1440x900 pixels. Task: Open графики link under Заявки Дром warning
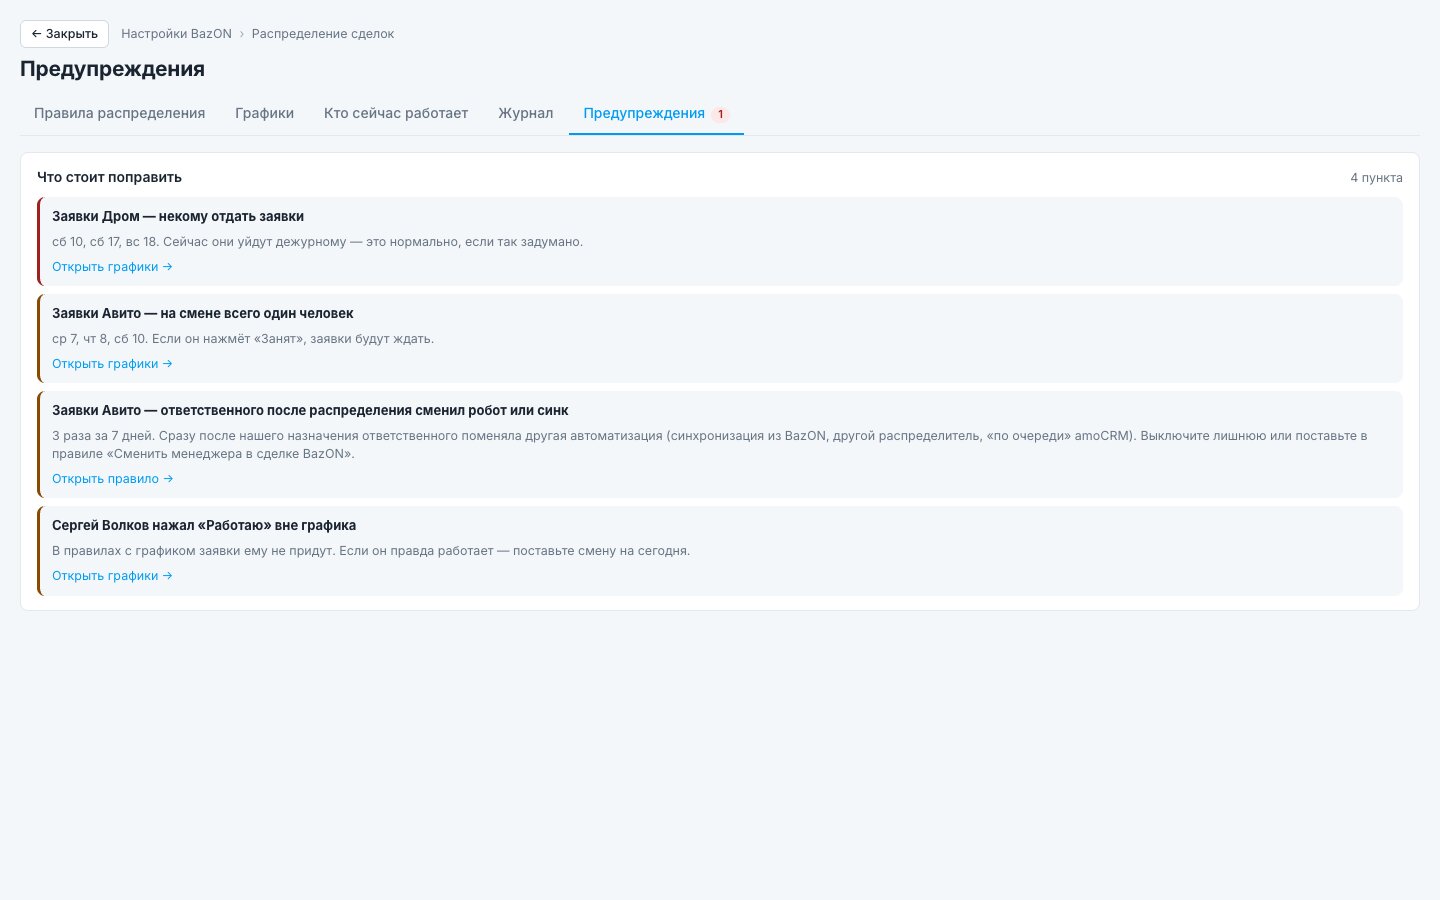pos(112,267)
